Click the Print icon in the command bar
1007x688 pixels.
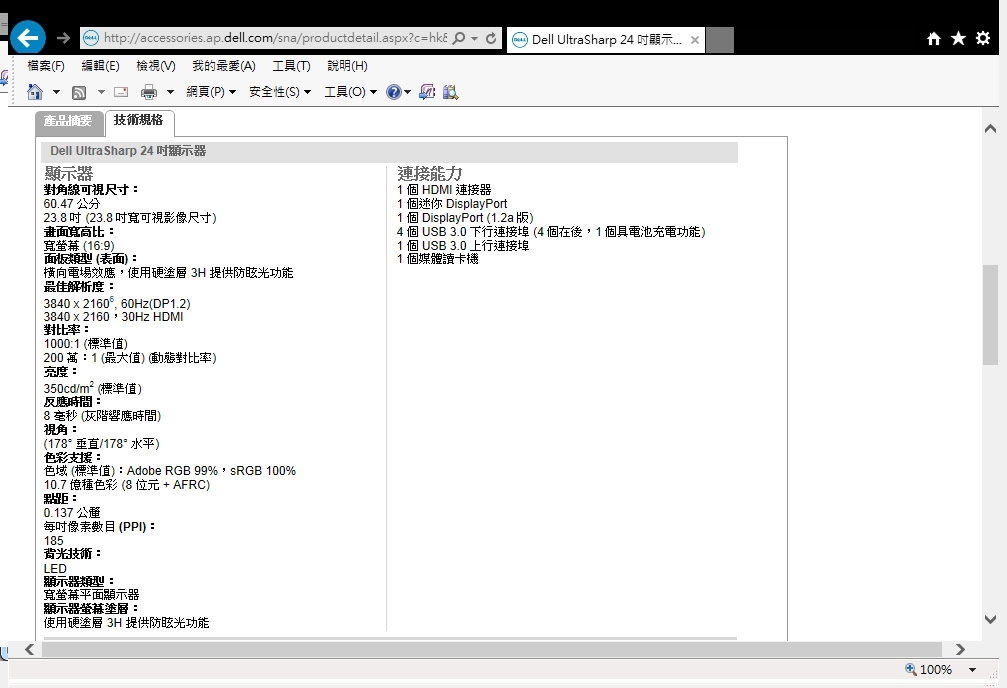[148, 93]
